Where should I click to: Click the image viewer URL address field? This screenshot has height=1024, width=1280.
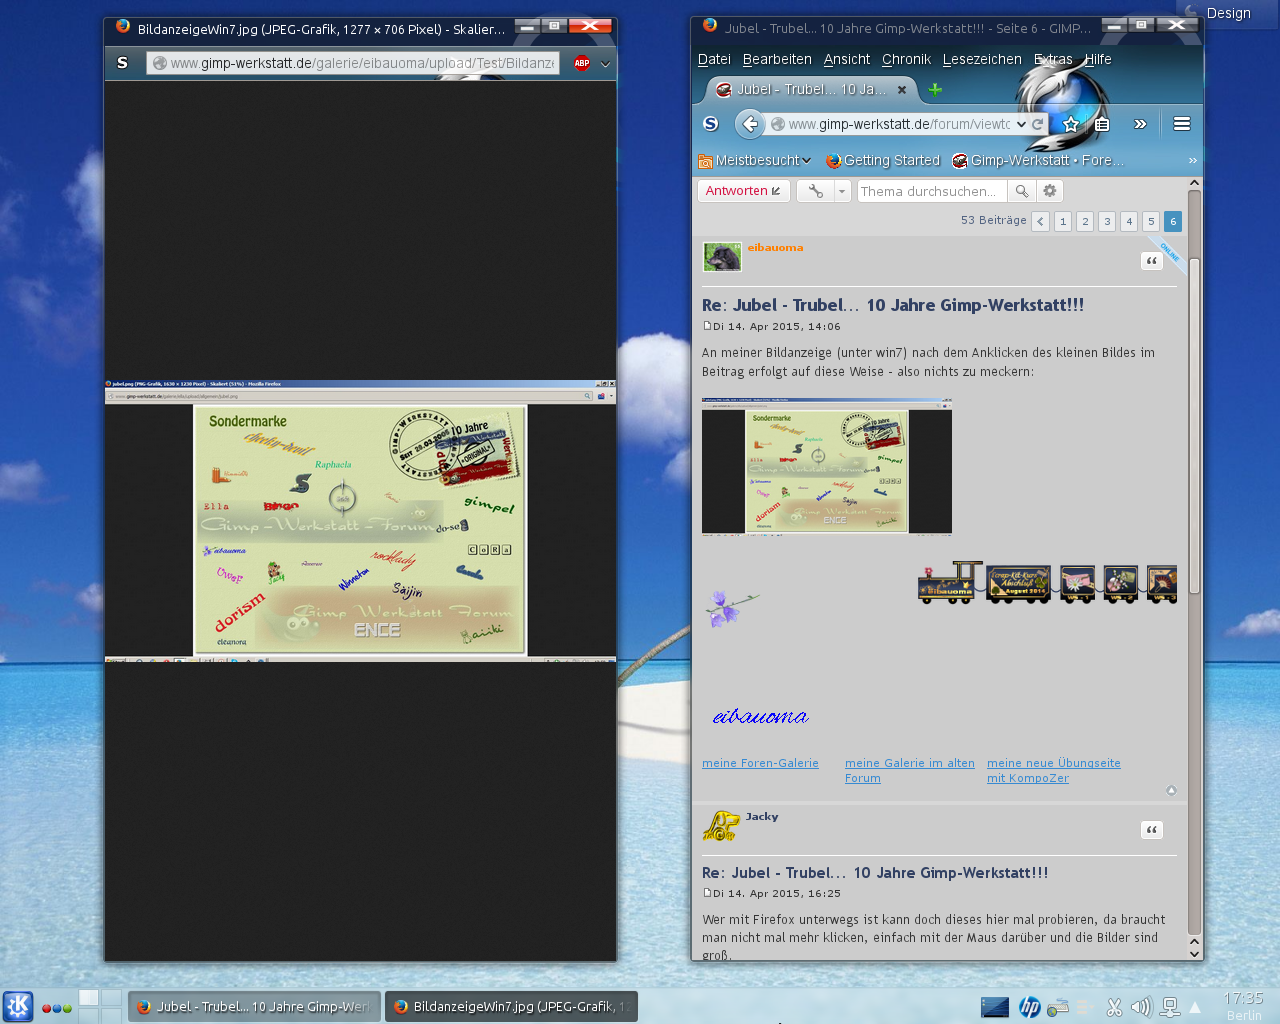[x=353, y=63]
